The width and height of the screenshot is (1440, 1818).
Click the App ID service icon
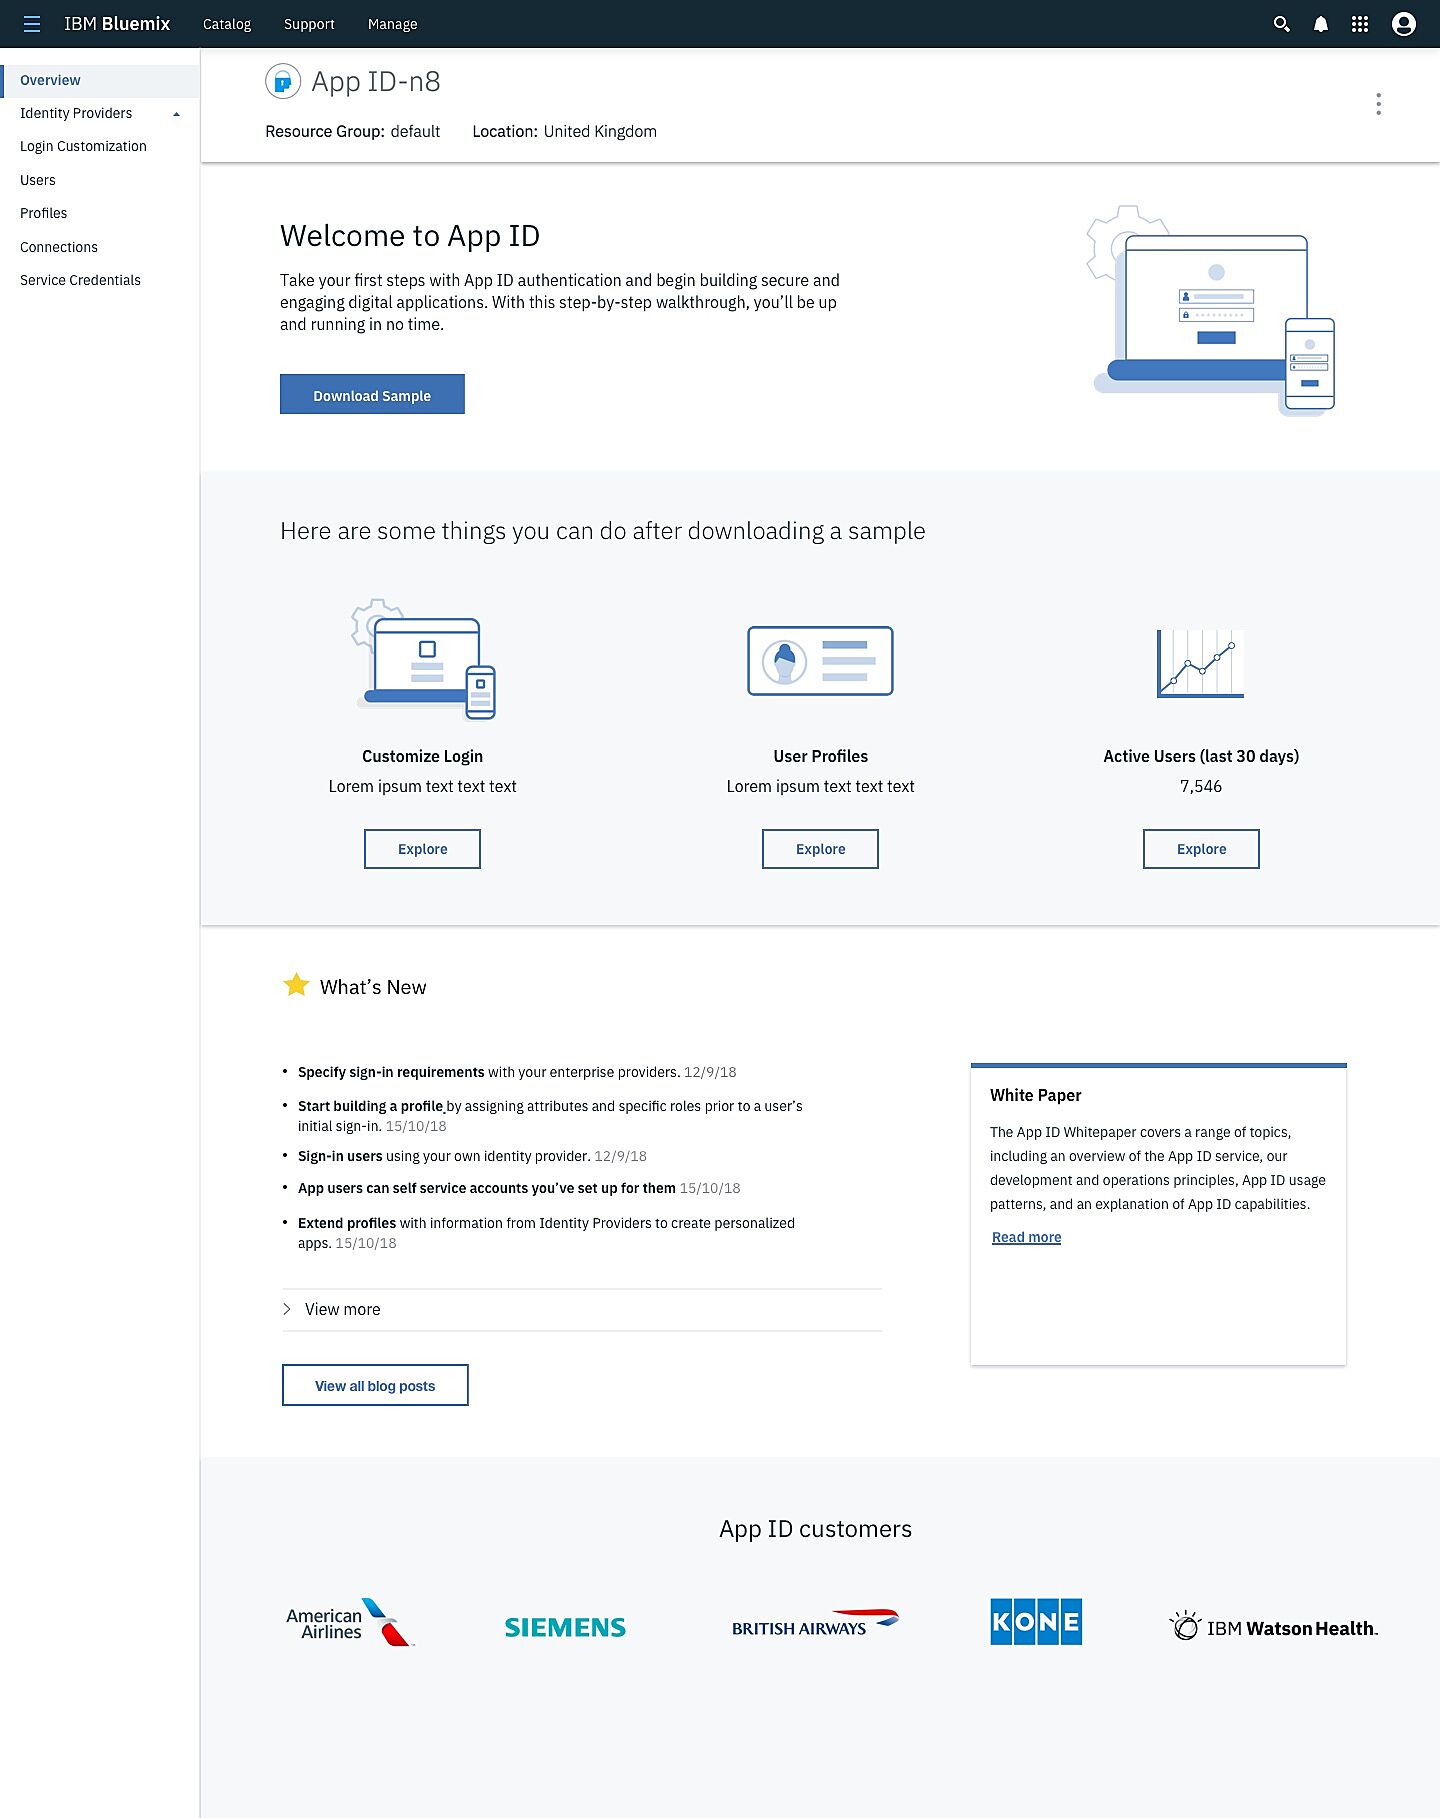pyautogui.click(x=283, y=81)
